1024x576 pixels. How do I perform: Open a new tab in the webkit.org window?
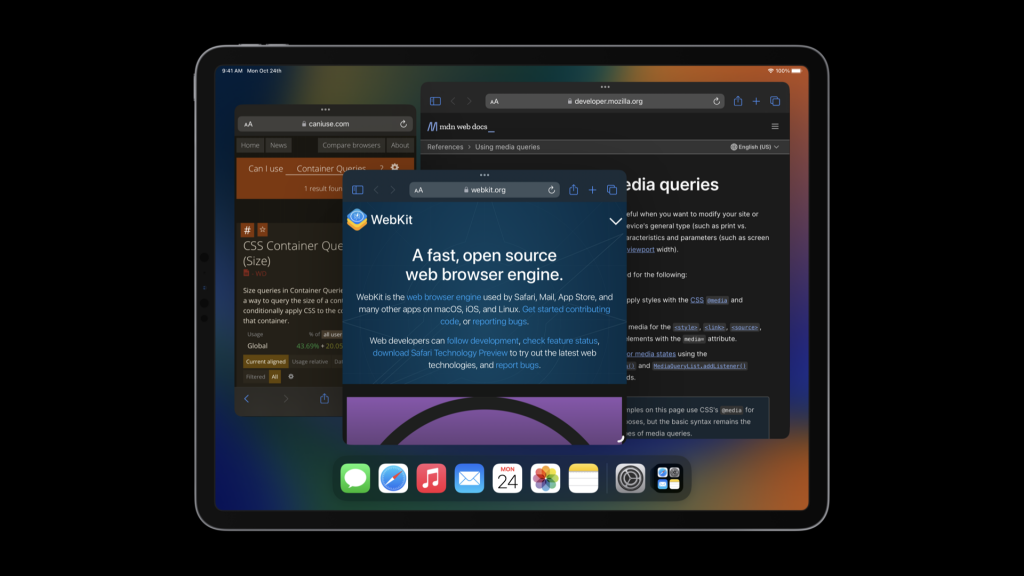point(592,190)
